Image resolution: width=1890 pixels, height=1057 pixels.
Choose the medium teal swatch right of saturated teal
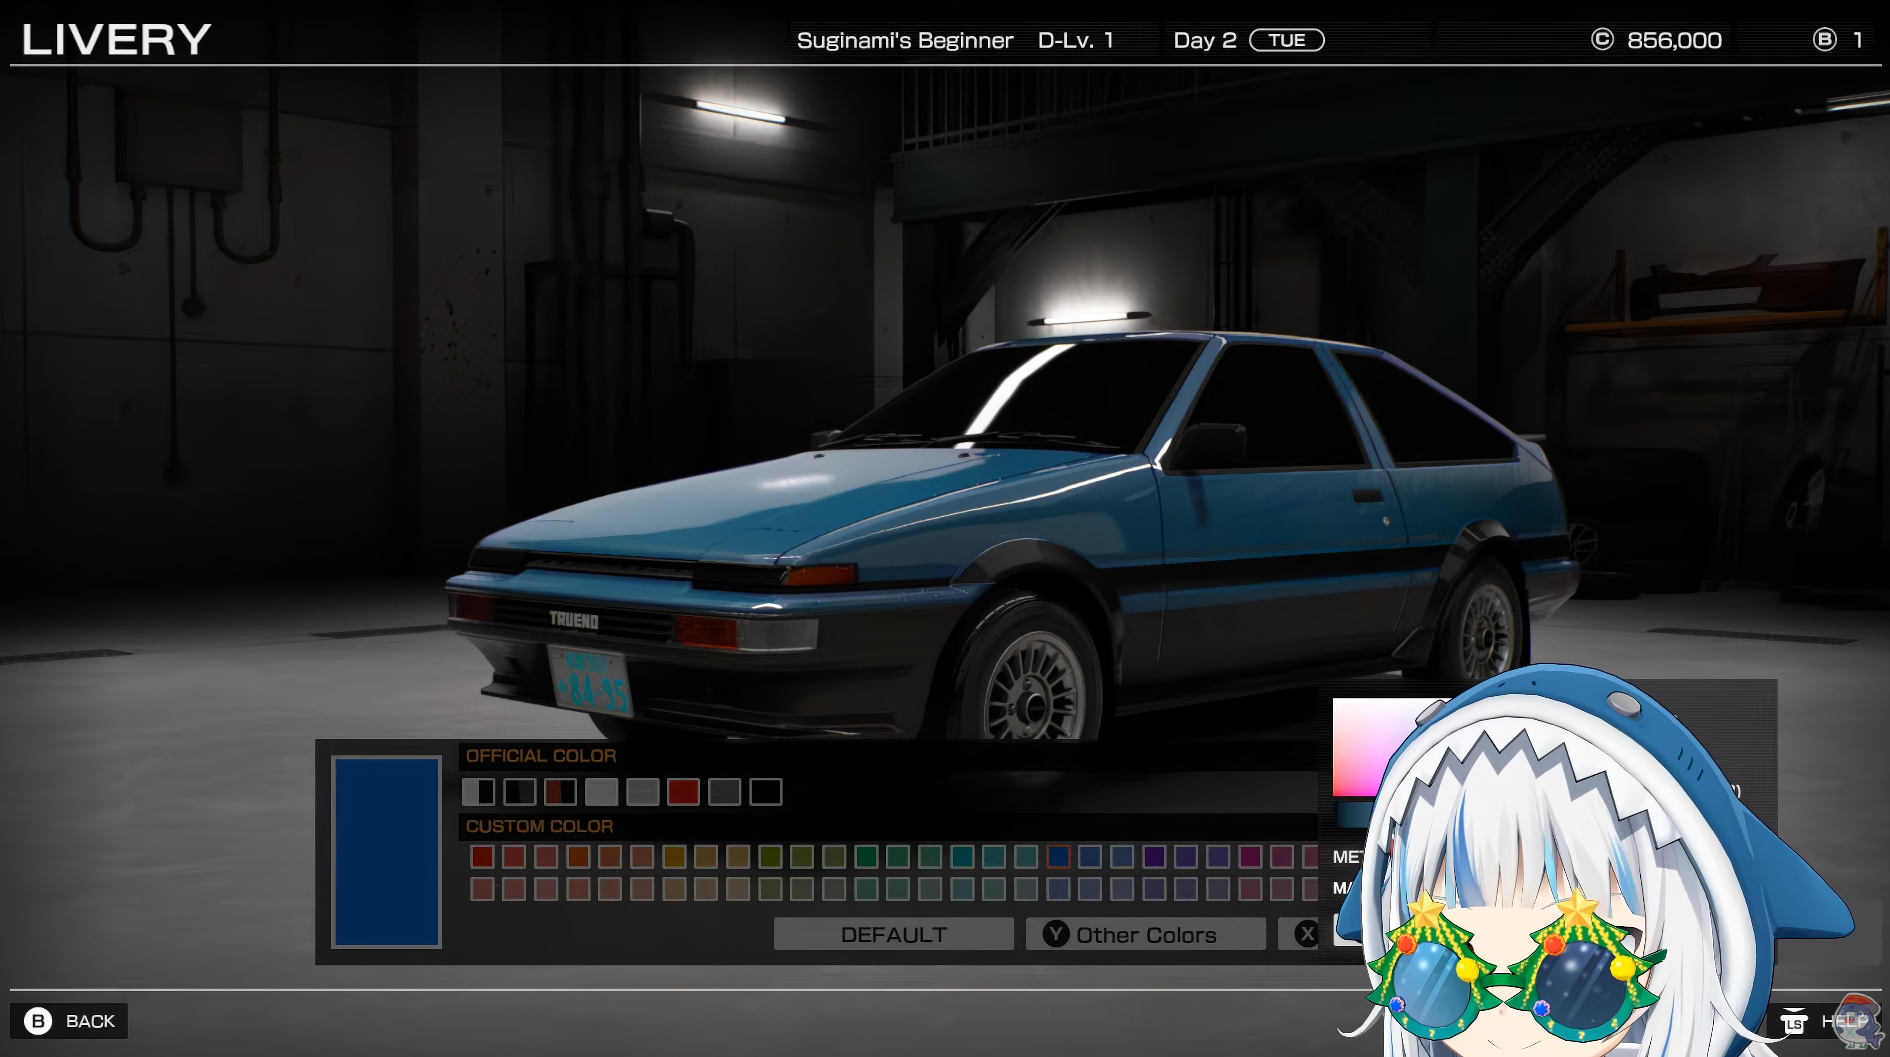click(994, 856)
